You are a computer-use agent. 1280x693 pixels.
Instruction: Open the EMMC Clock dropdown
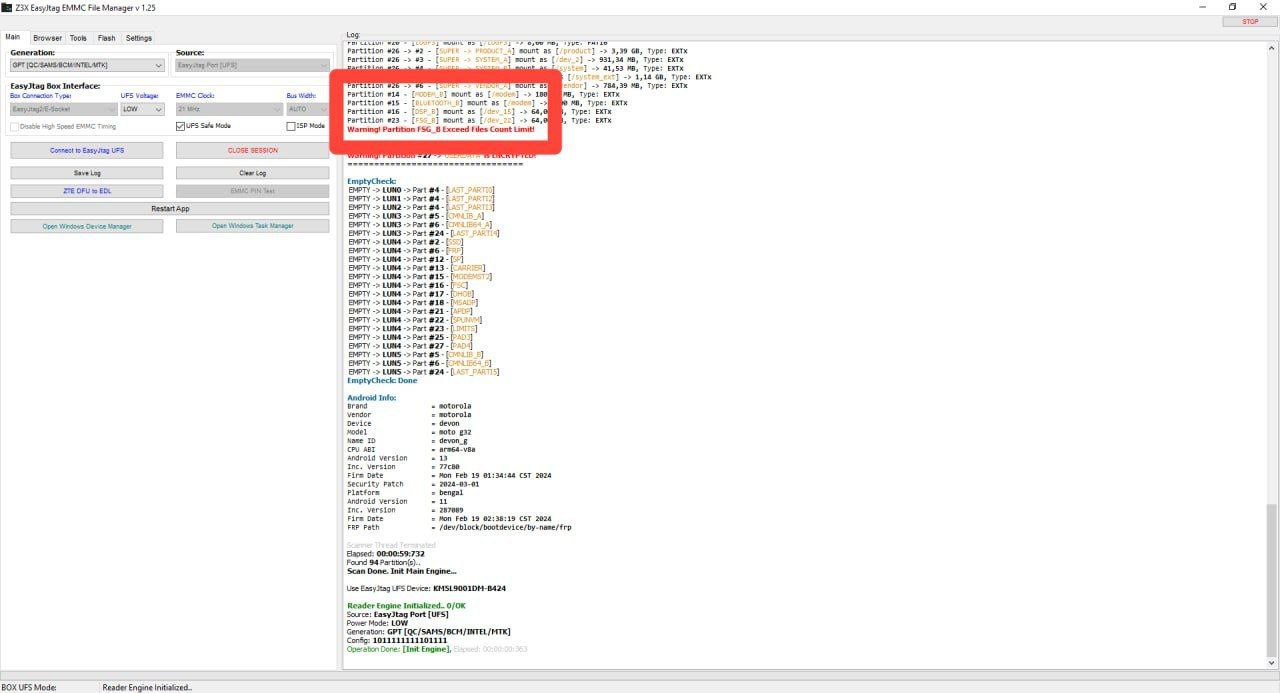point(229,109)
